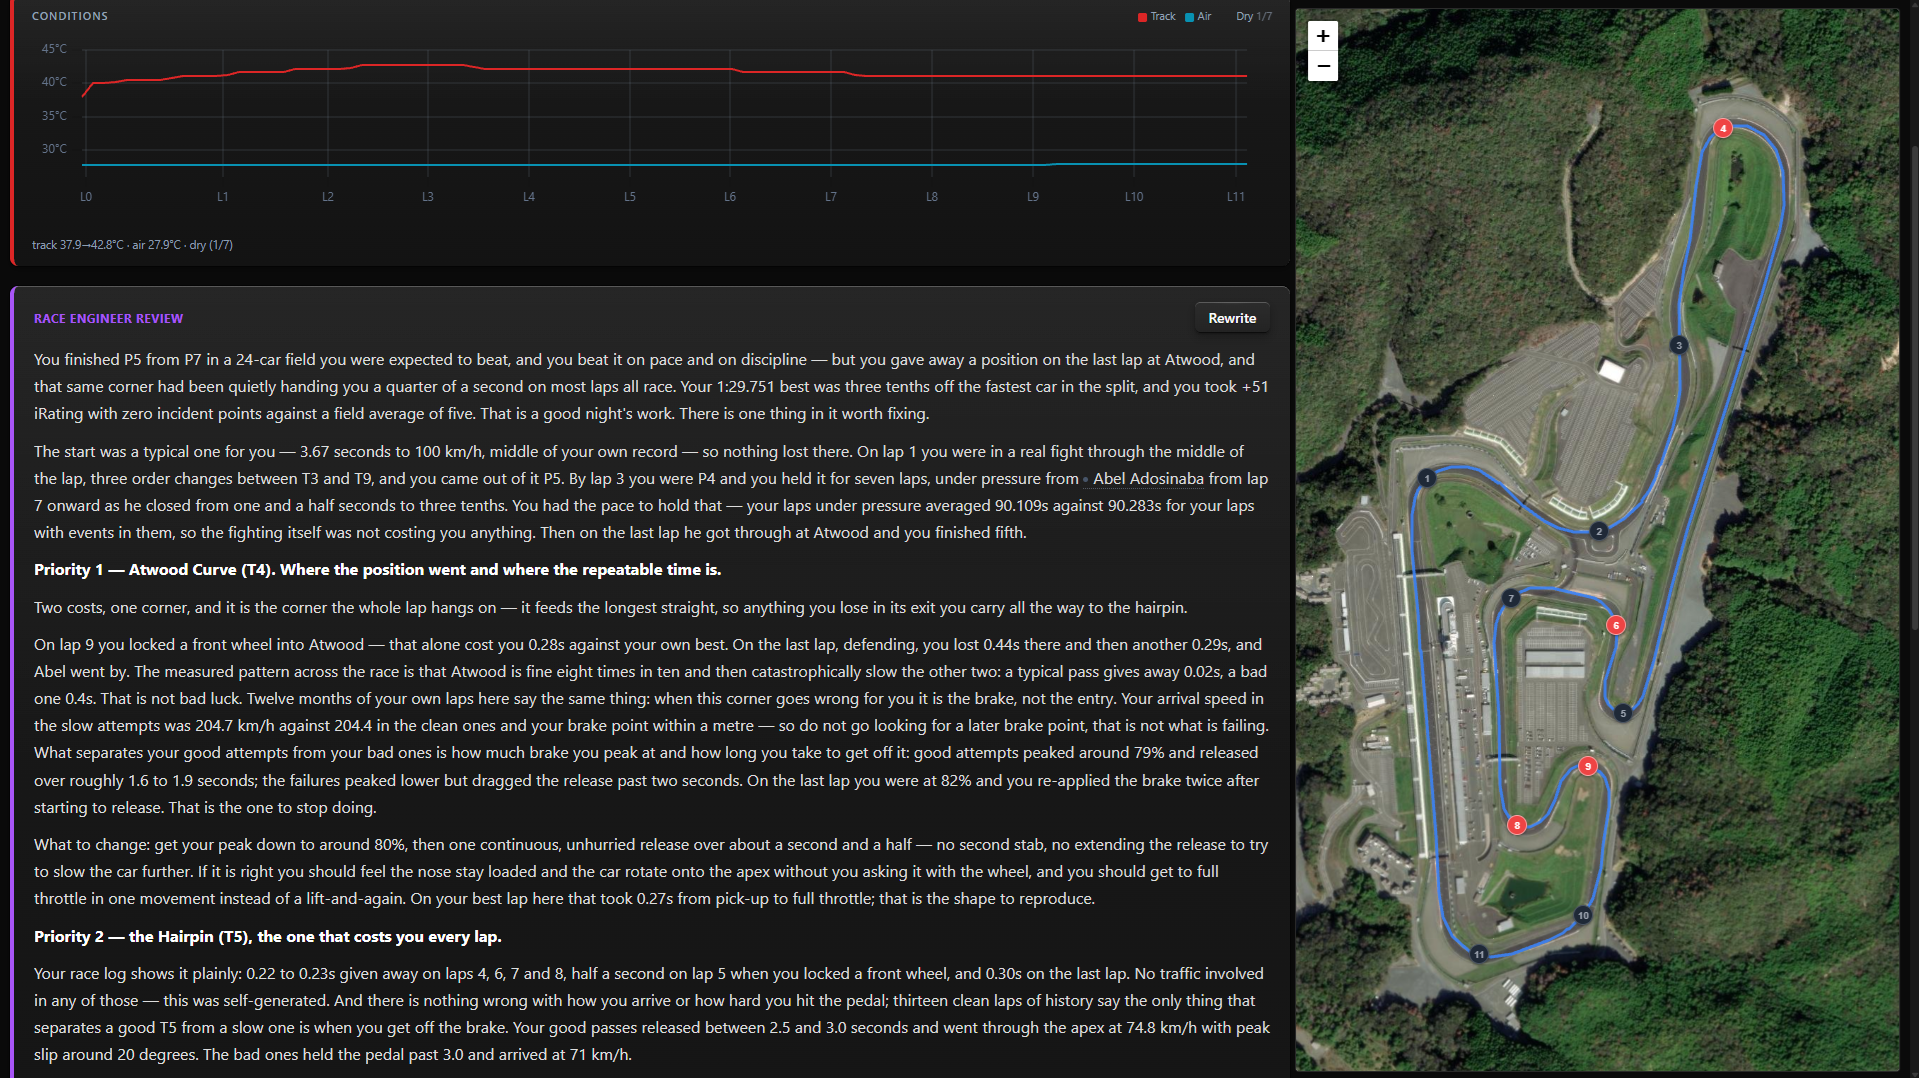Select turn 2 marker on the map
Viewport: 1919px width, 1078px height.
[1599, 531]
